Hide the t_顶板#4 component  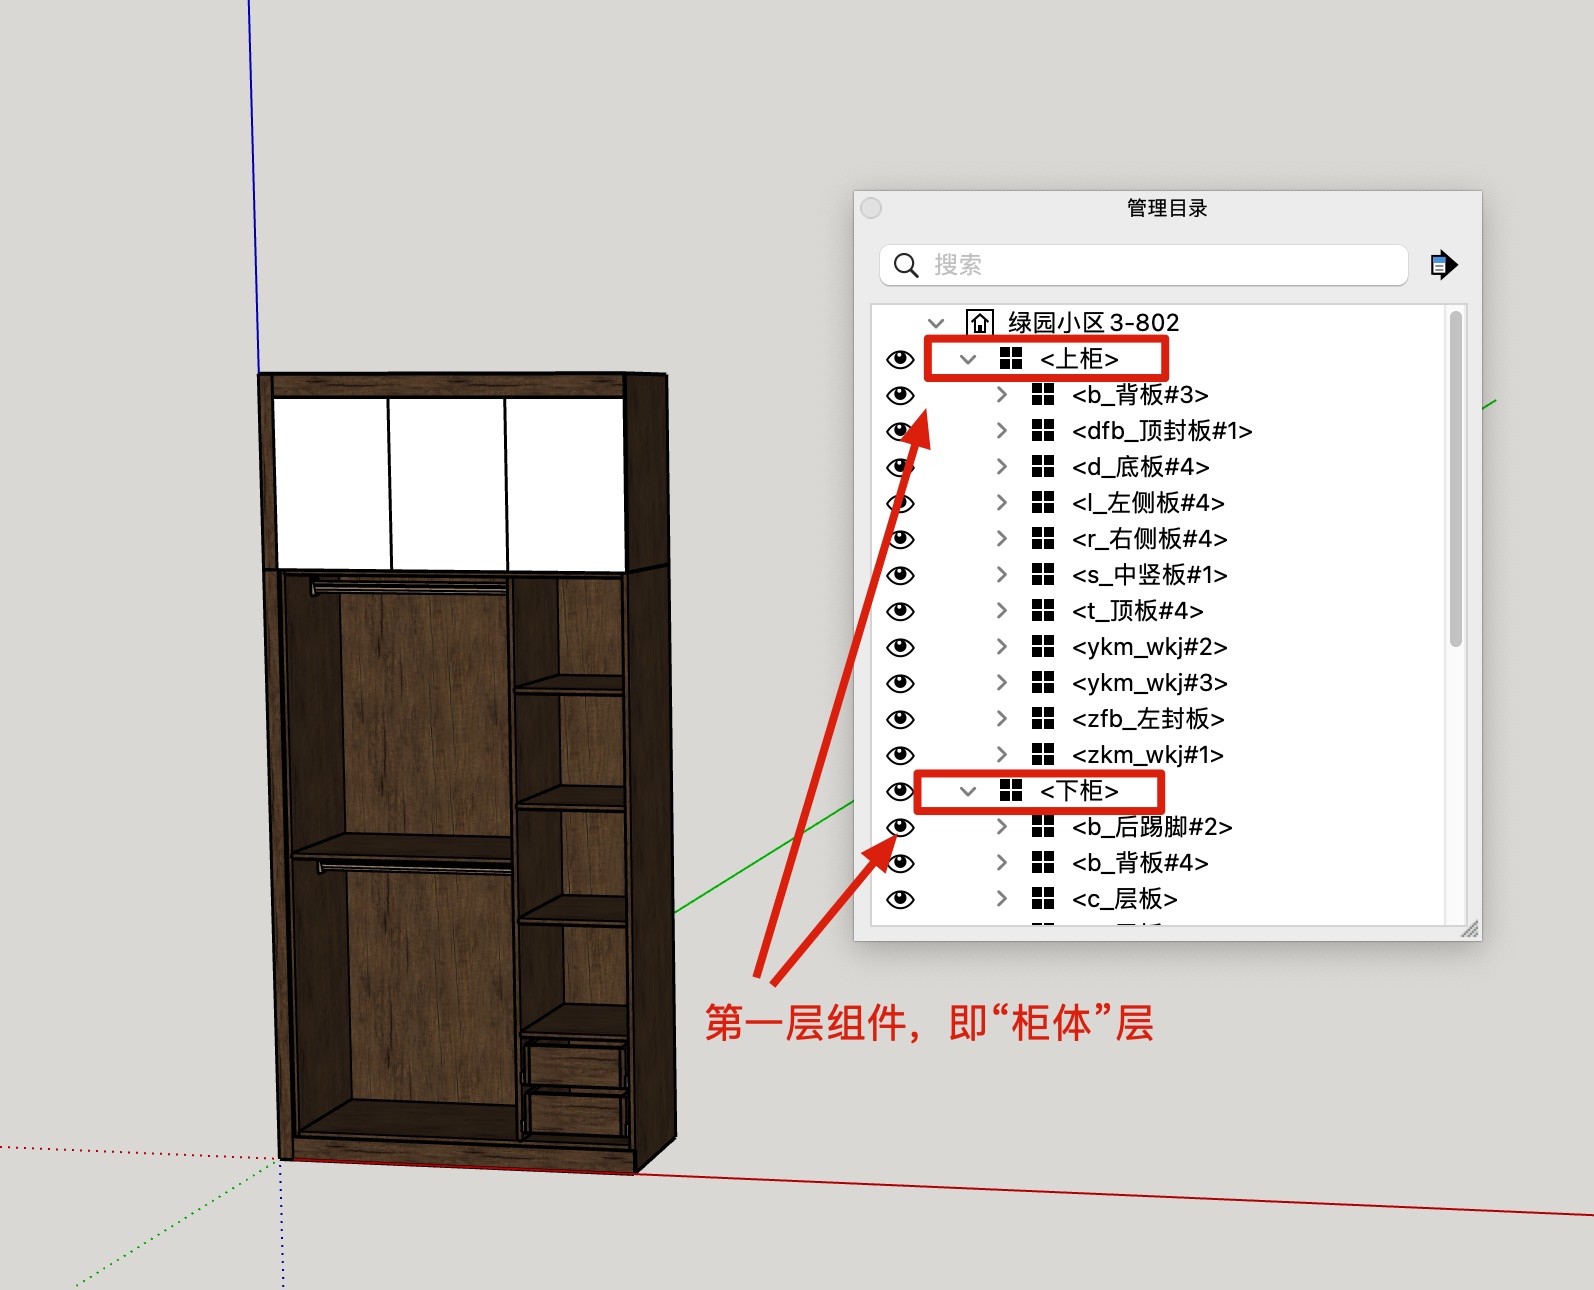(x=900, y=611)
